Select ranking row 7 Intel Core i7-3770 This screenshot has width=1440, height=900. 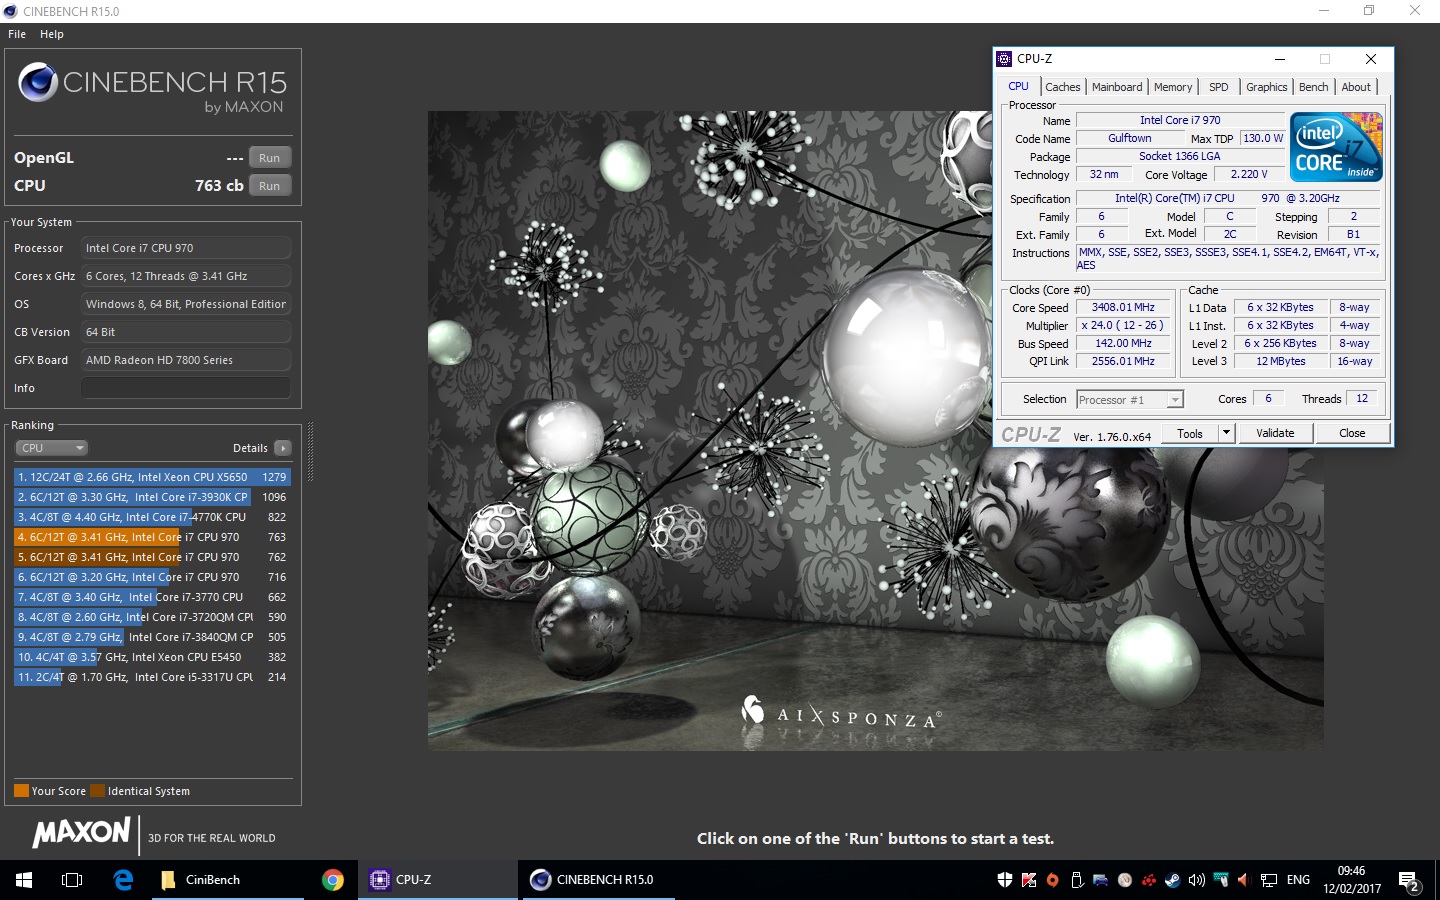coord(152,597)
